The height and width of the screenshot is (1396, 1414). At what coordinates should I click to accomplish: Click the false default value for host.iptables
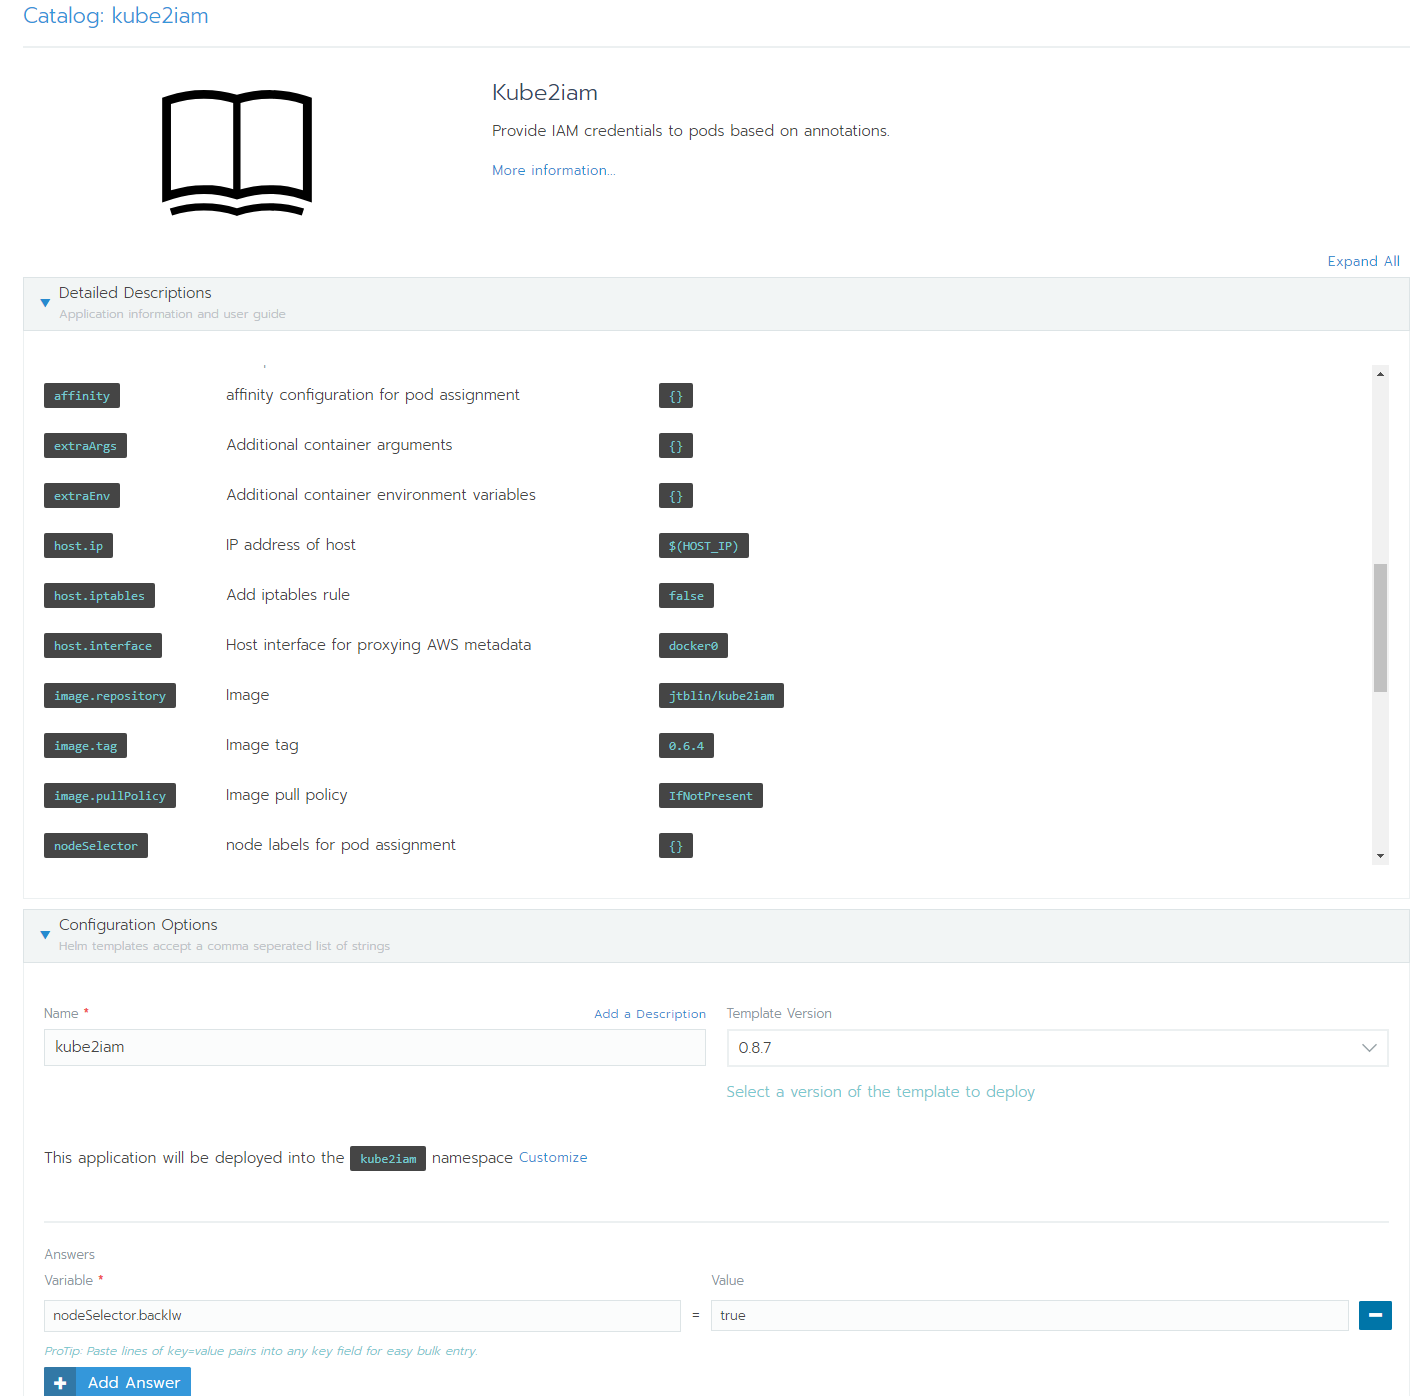[x=686, y=596]
